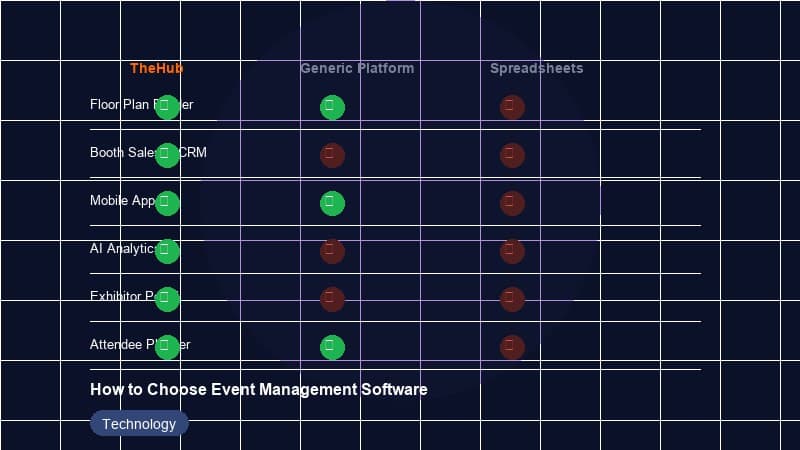Select the Spreadsheets column header

pos(537,68)
